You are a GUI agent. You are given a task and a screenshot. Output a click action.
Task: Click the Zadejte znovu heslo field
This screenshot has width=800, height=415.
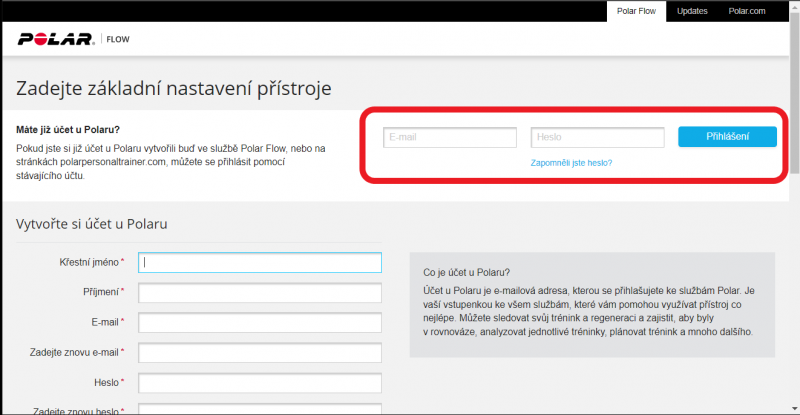(x=260, y=409)
